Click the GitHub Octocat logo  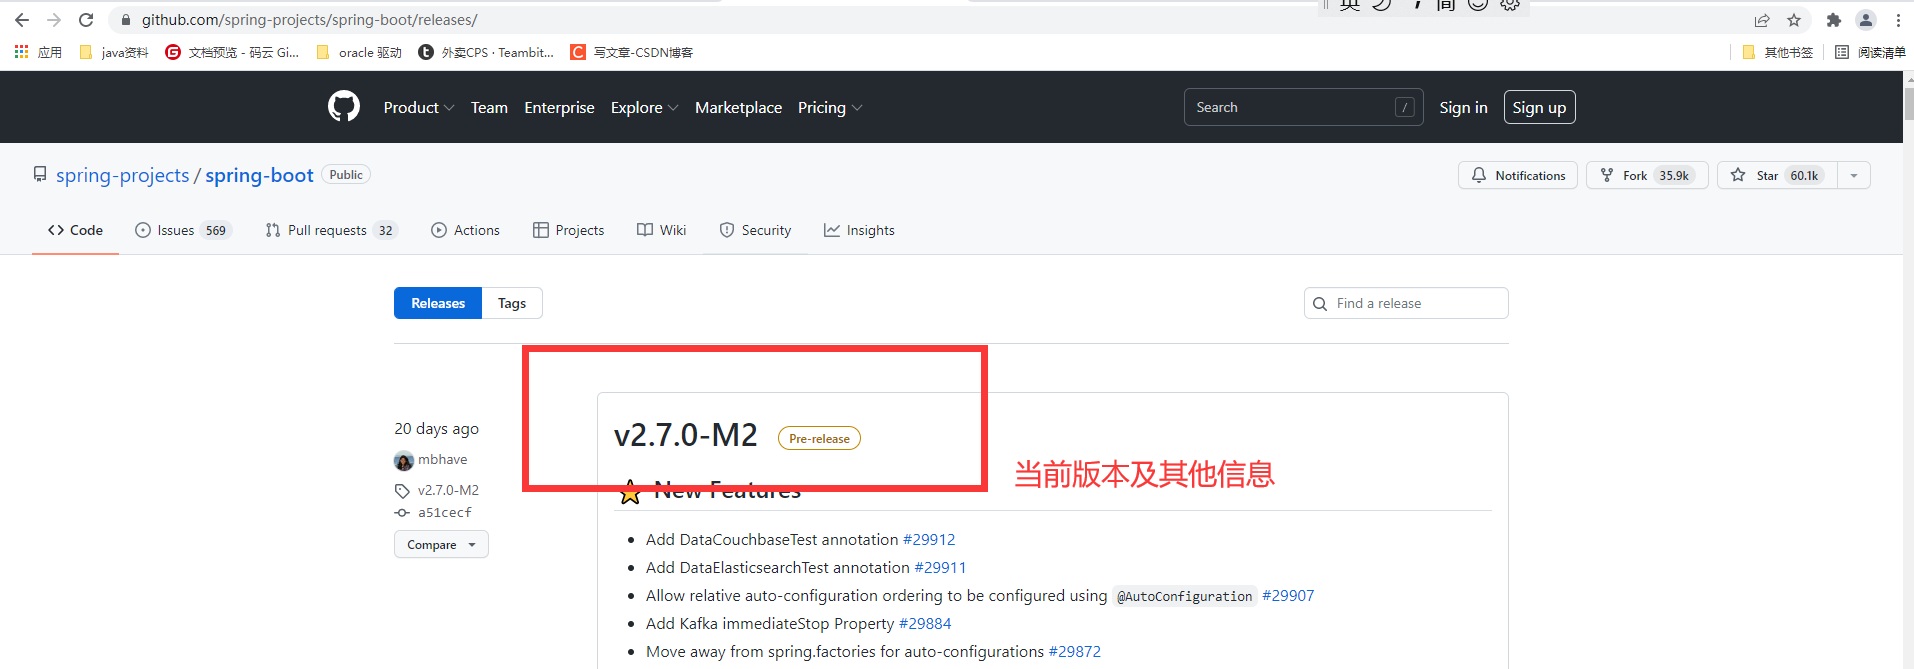344,106
